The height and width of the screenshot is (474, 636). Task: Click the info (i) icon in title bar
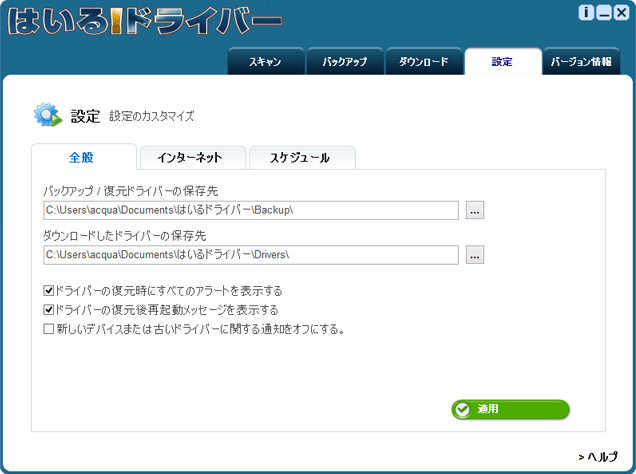(587, 13)
